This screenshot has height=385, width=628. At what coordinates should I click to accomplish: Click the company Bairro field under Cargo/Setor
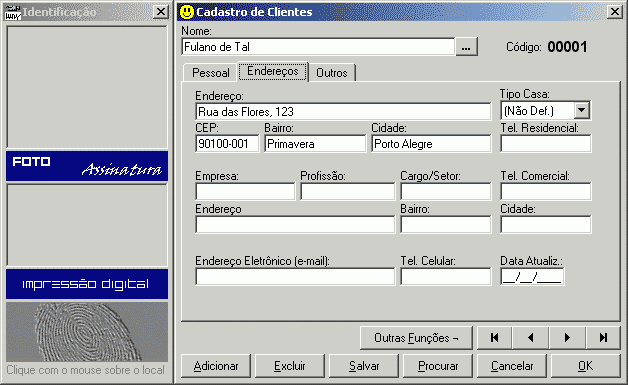tap(446, 224)
